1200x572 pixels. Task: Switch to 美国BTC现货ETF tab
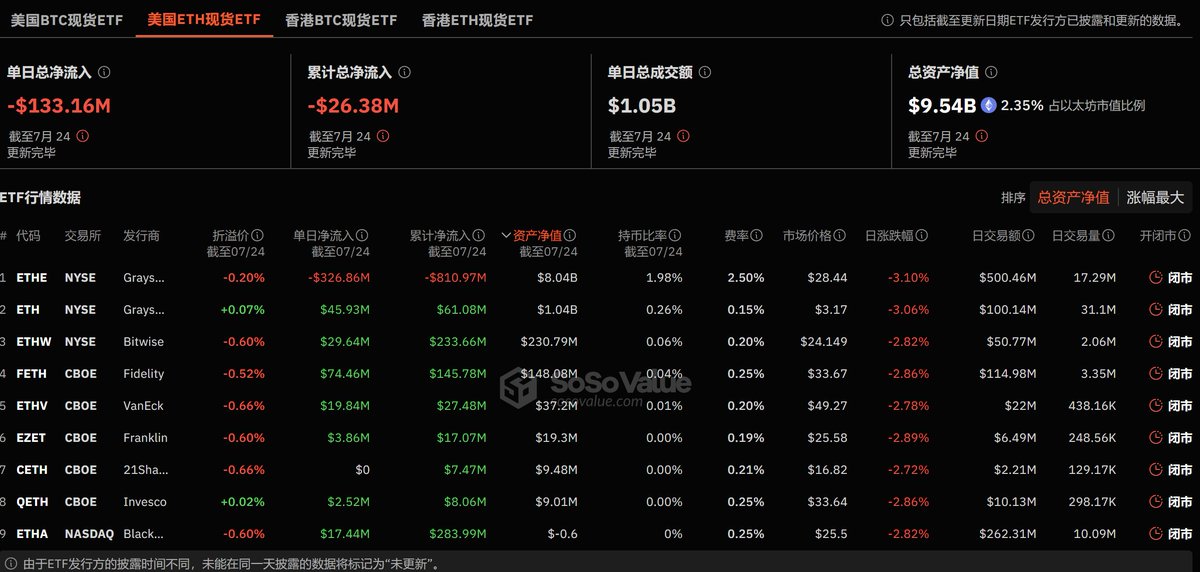pos(66,20)
